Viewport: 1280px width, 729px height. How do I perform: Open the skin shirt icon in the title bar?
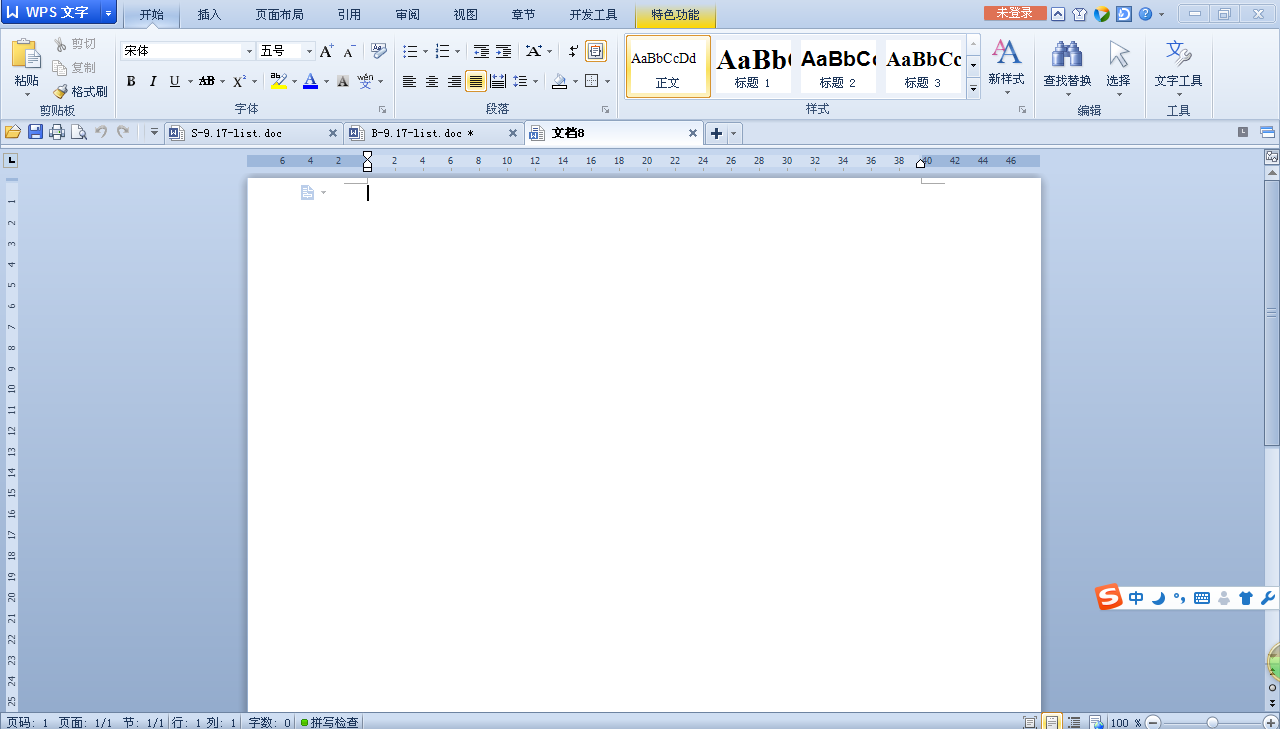tap(1079, 14)
